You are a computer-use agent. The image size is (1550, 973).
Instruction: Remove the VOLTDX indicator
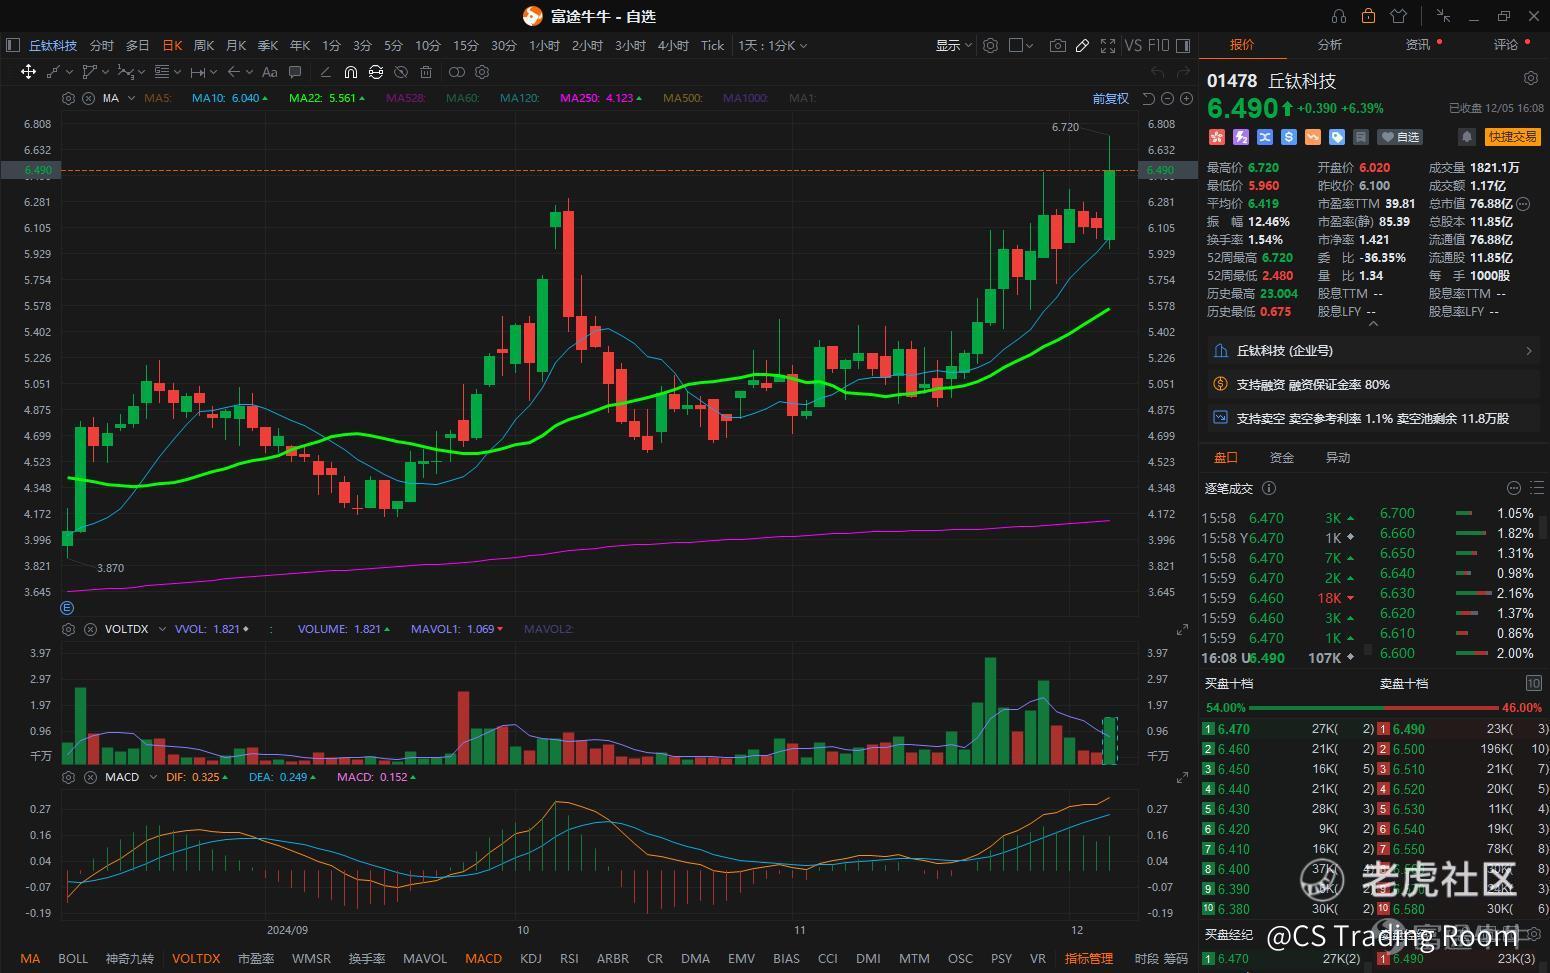(90, 629)
